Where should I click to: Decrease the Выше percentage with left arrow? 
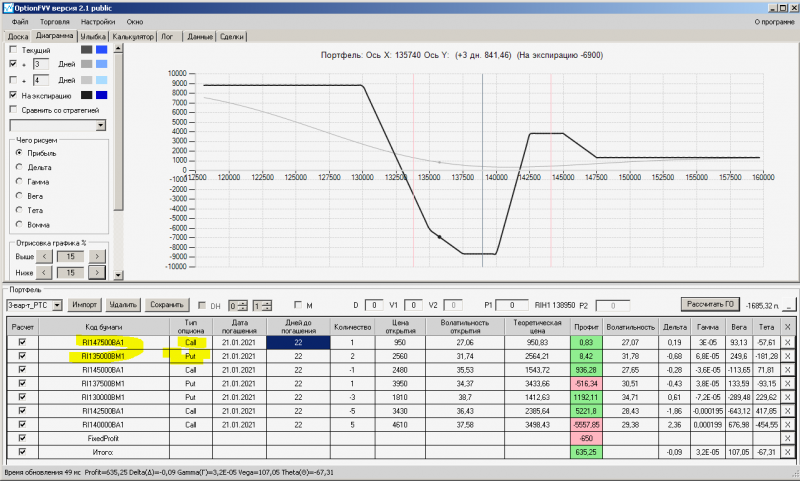[x=44, y=257]
